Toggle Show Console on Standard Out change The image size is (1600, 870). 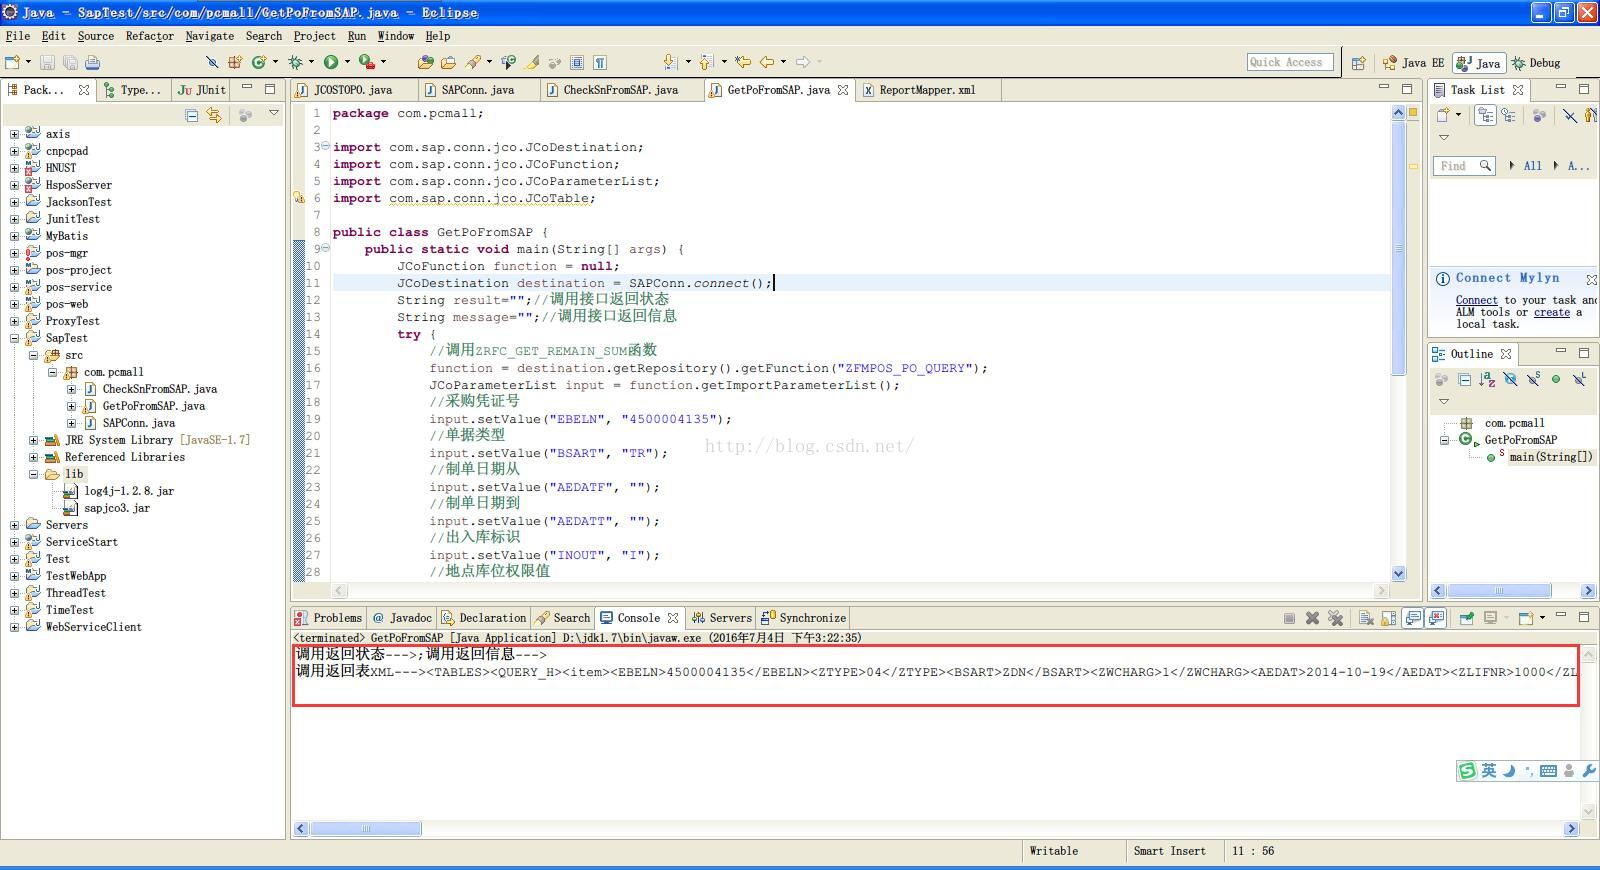coord(1413,618)
